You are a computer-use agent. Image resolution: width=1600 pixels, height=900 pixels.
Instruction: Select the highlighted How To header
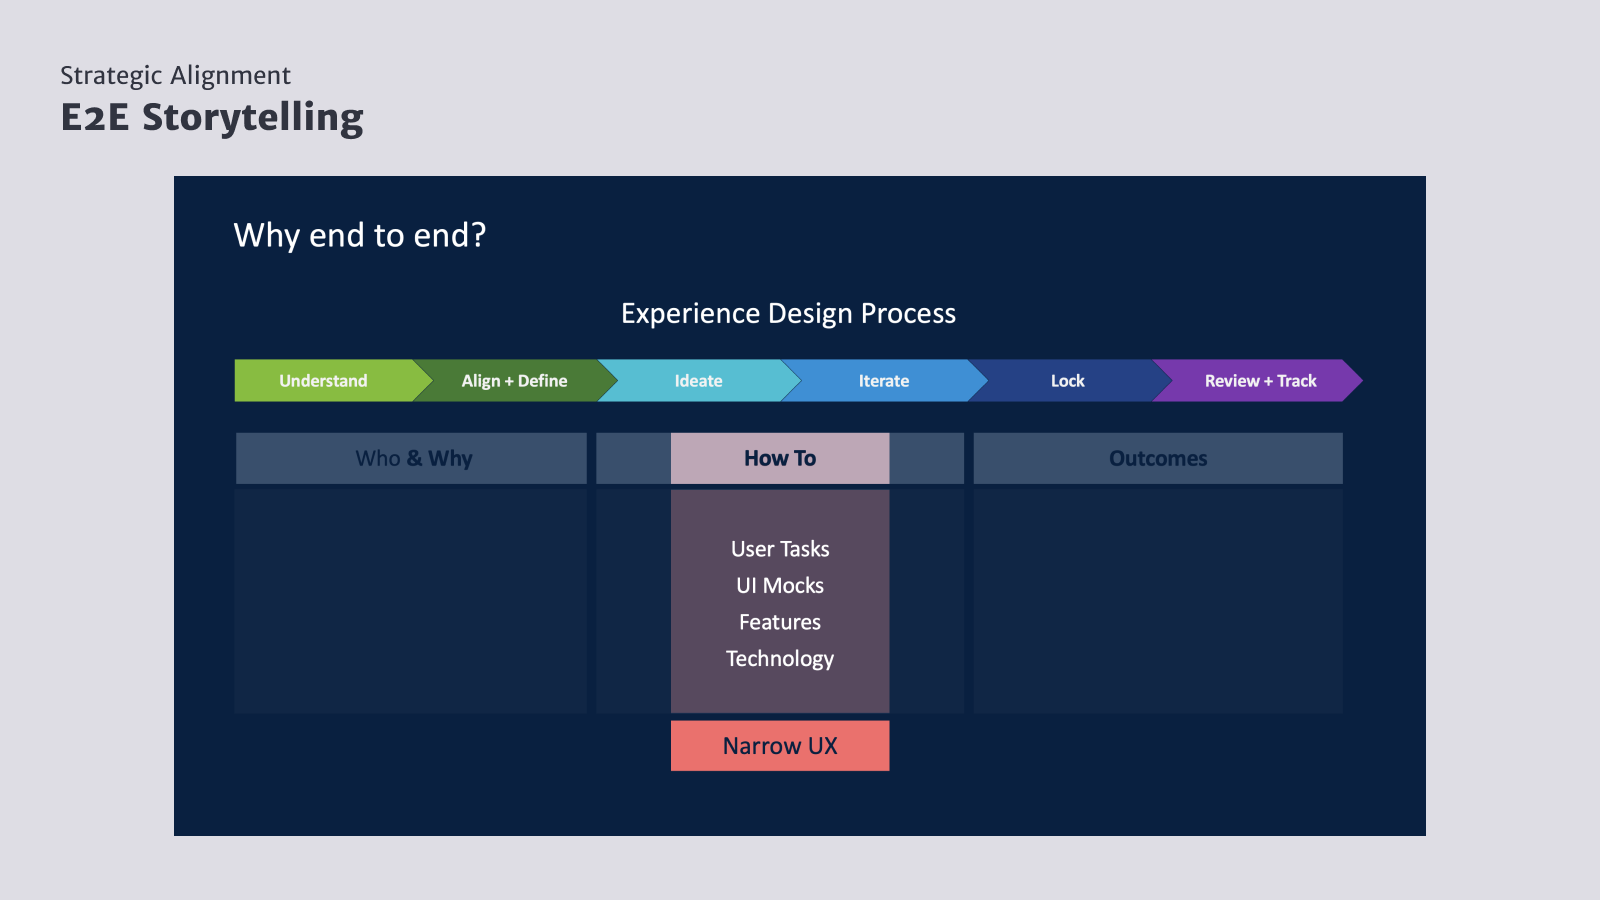click(x=780, y=458)
